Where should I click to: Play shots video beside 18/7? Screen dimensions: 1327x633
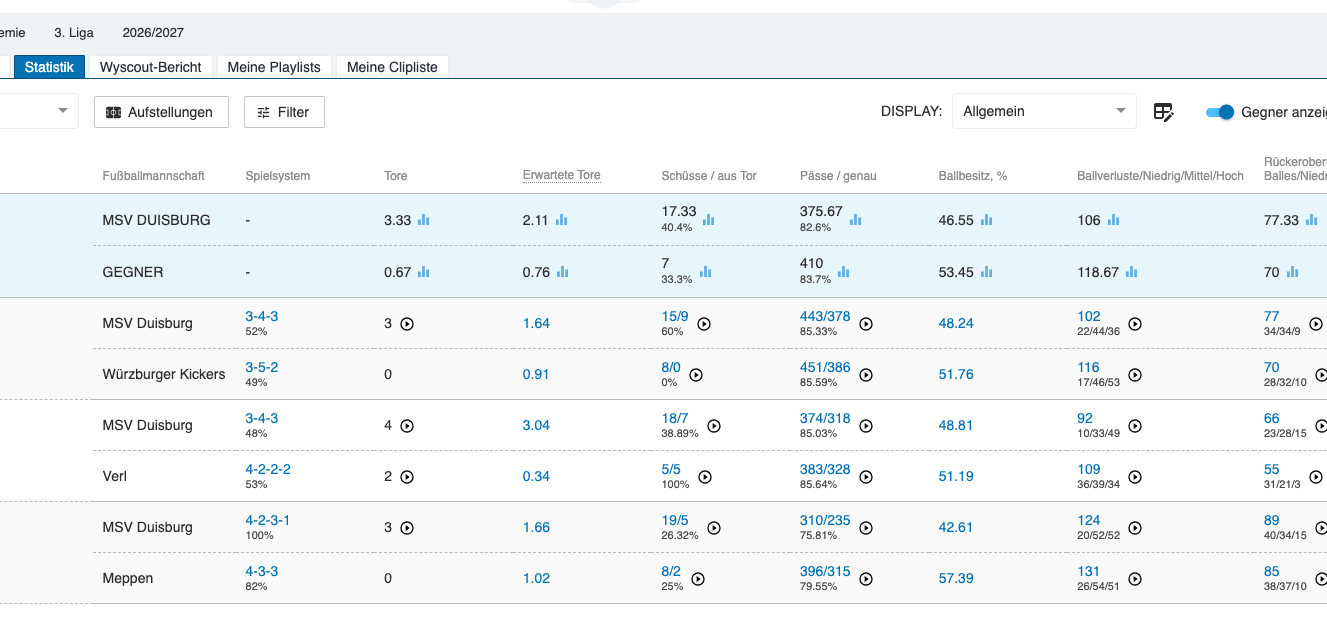[714, 426]
